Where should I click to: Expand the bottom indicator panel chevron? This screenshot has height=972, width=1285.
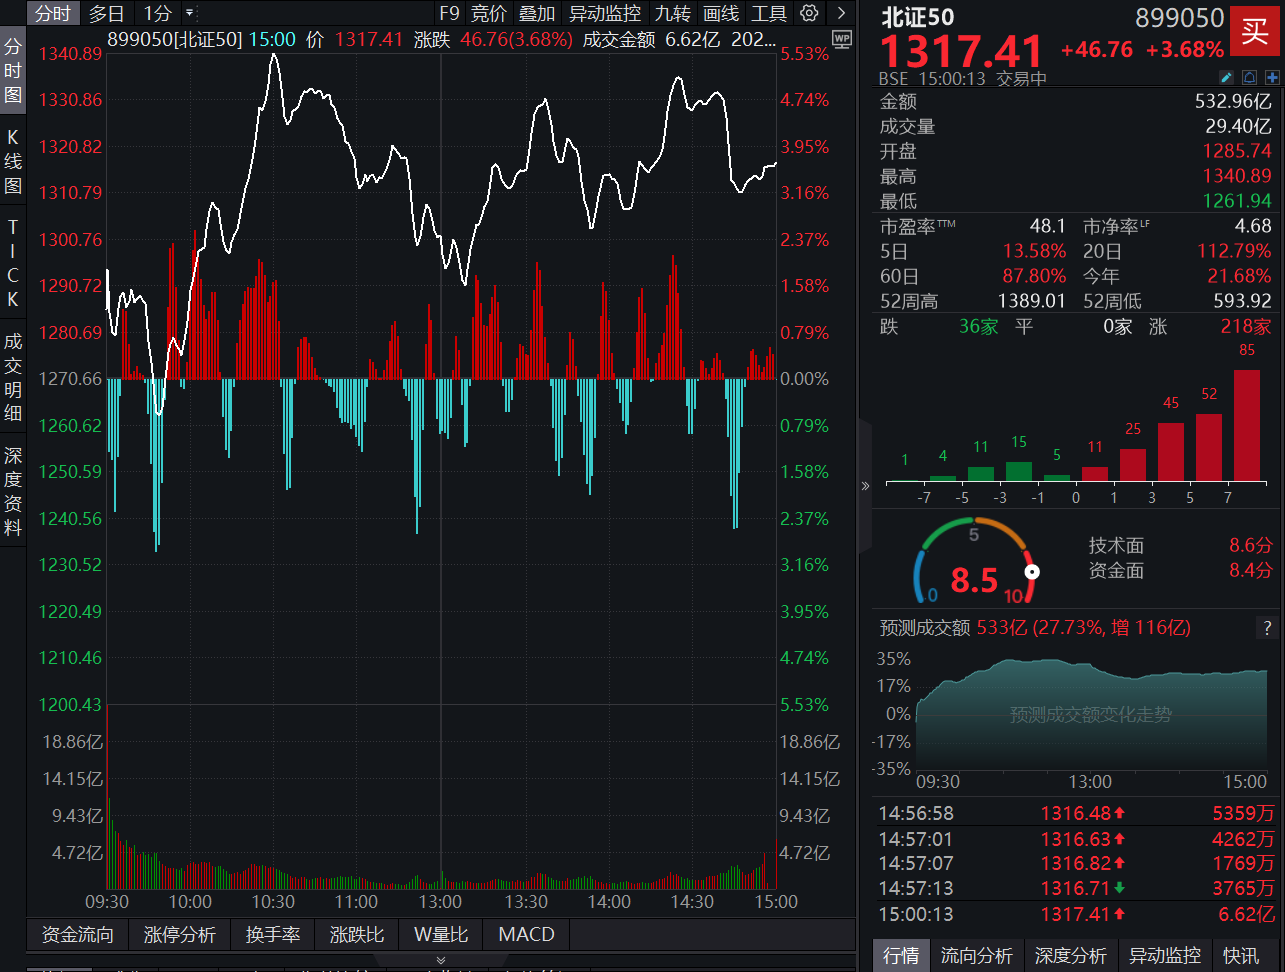[441, 960]
